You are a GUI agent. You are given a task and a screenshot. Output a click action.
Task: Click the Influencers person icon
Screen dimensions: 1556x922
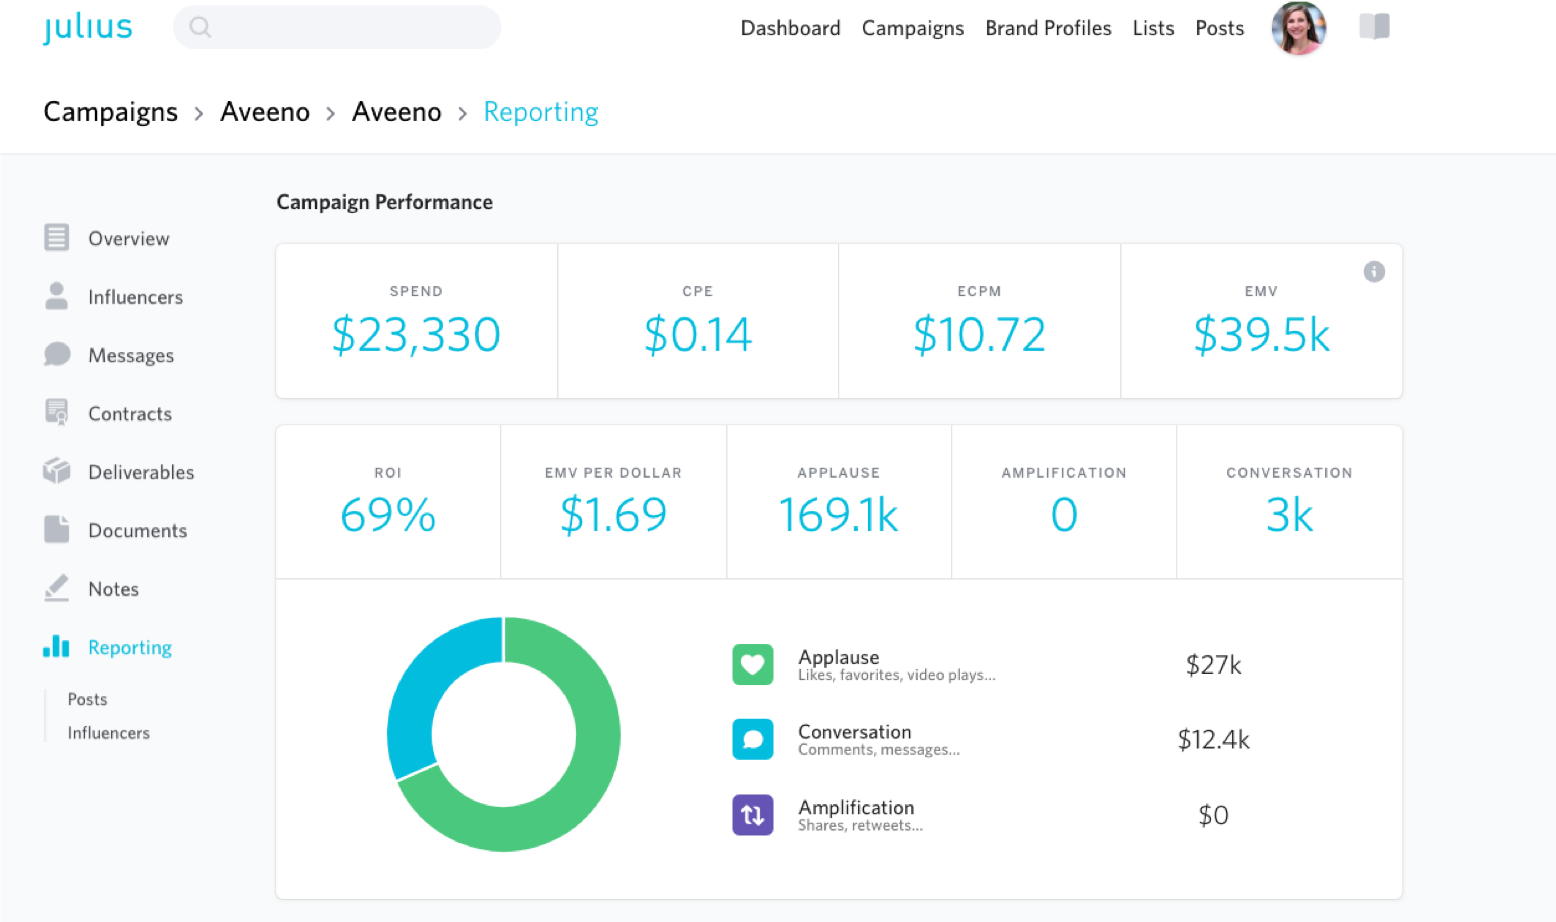(57, 296)
